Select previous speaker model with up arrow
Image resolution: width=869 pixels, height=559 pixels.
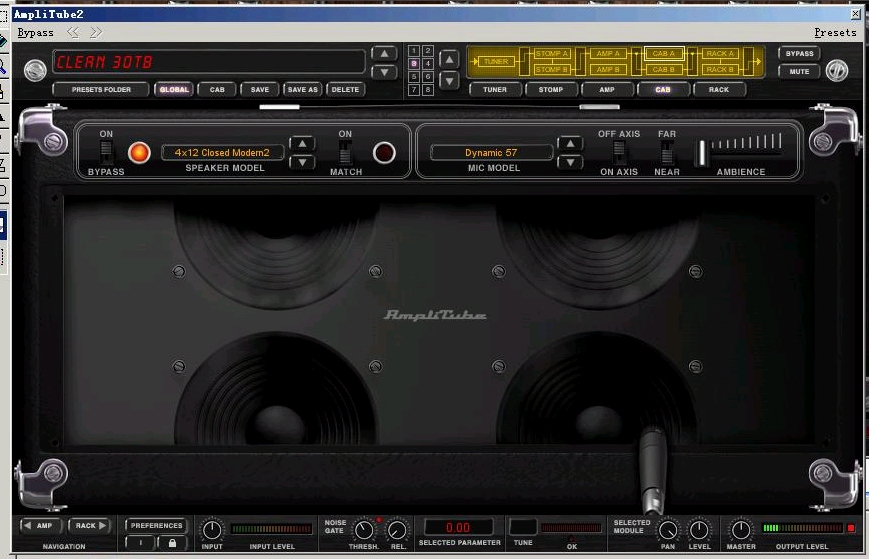[303, 143]
